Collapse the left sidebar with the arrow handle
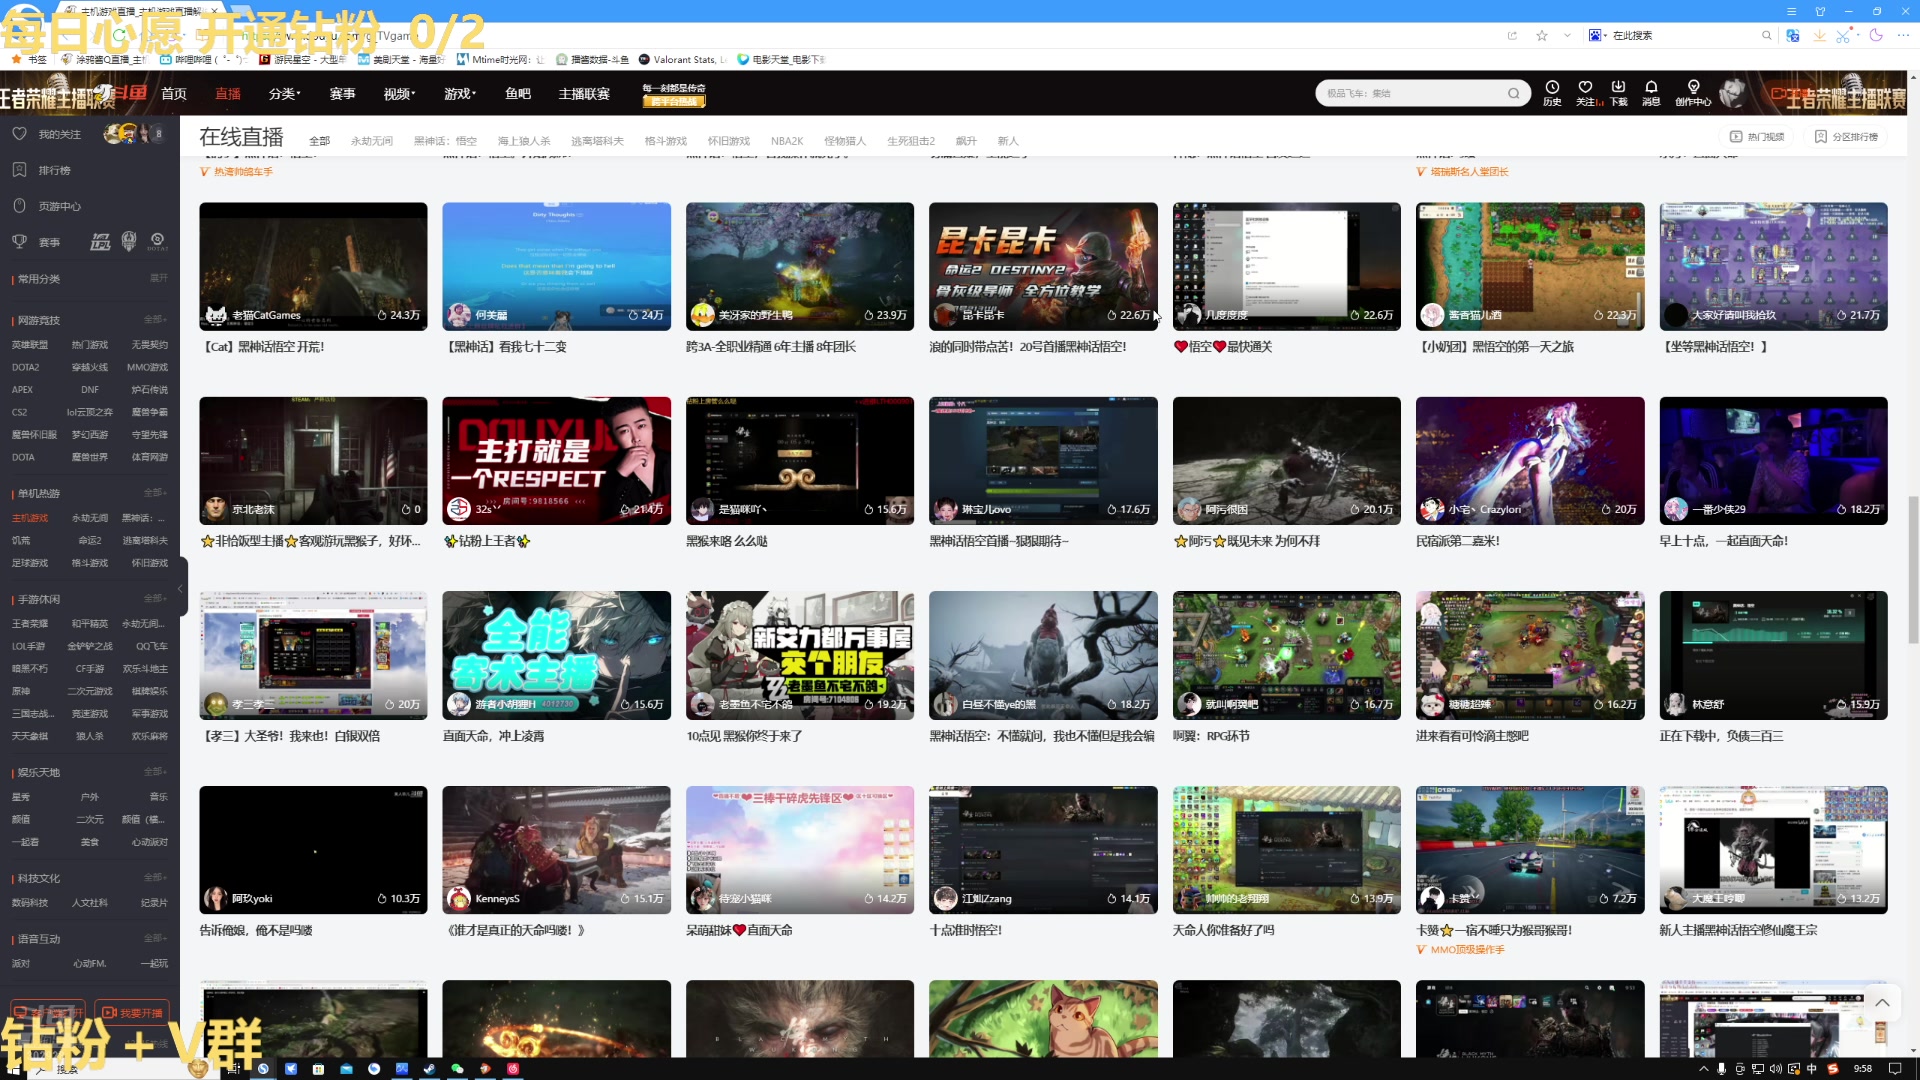1920x1080 pixels. tap(181, 589)
